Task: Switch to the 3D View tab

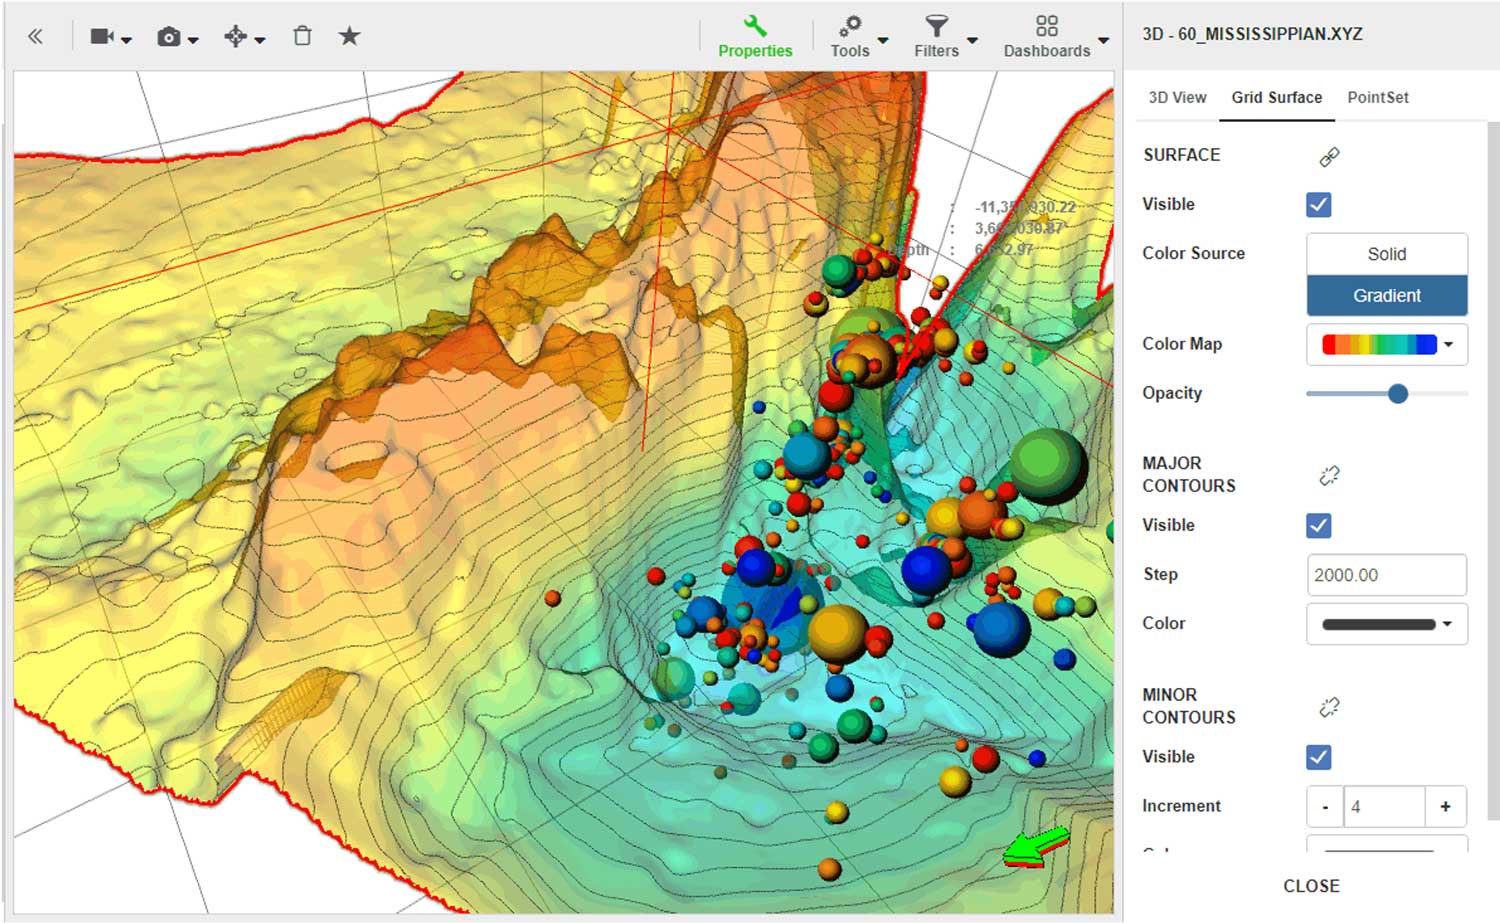Action: (1177, 97)
